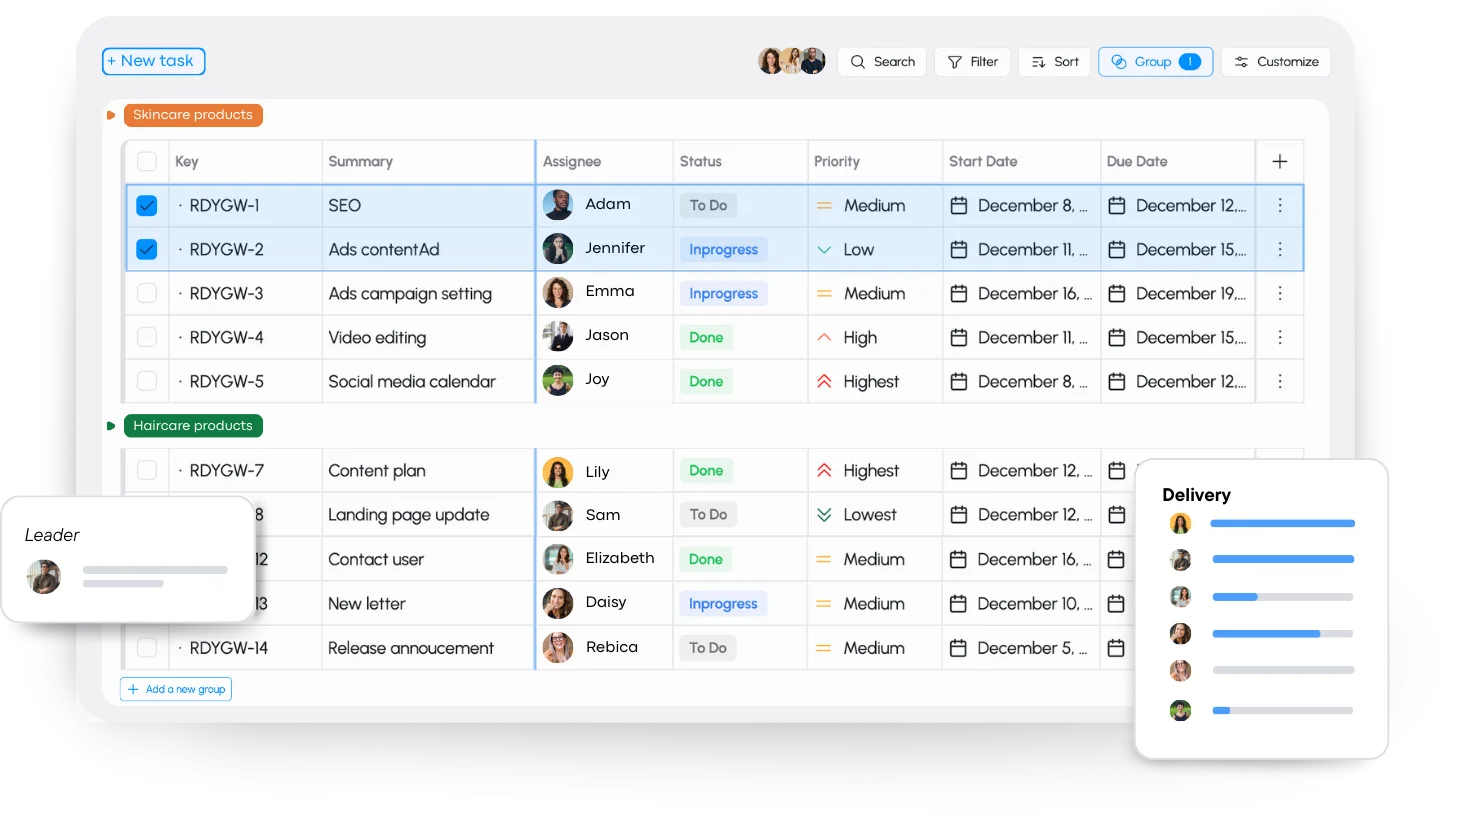Click Highest priority icon for Social media calendar

click(824, 382)
